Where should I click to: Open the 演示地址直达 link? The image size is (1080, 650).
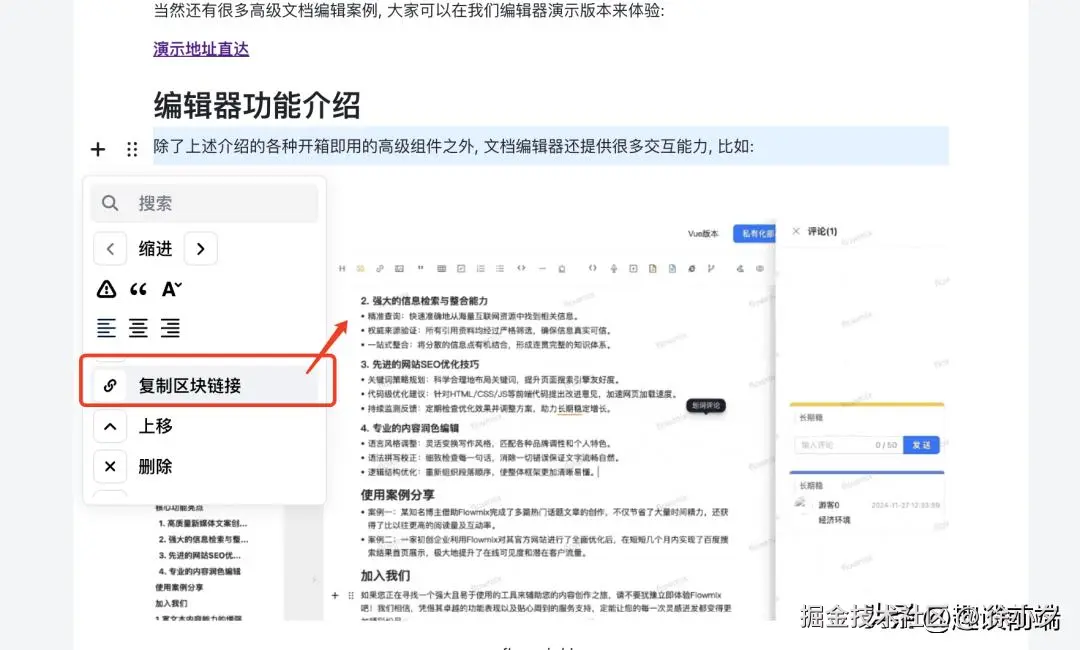point(201,49)
